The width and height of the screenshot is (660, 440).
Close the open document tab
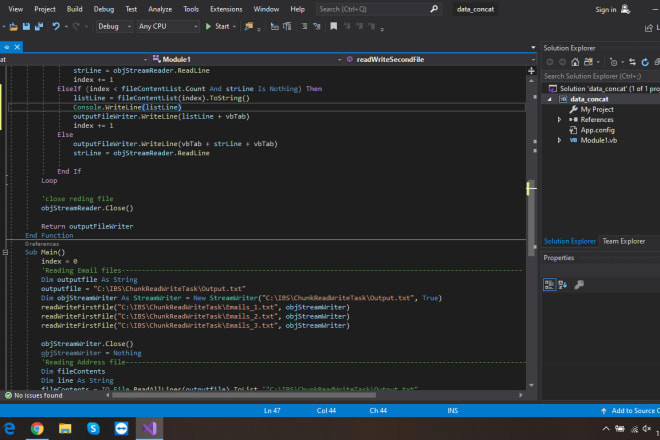pos(17,47)
